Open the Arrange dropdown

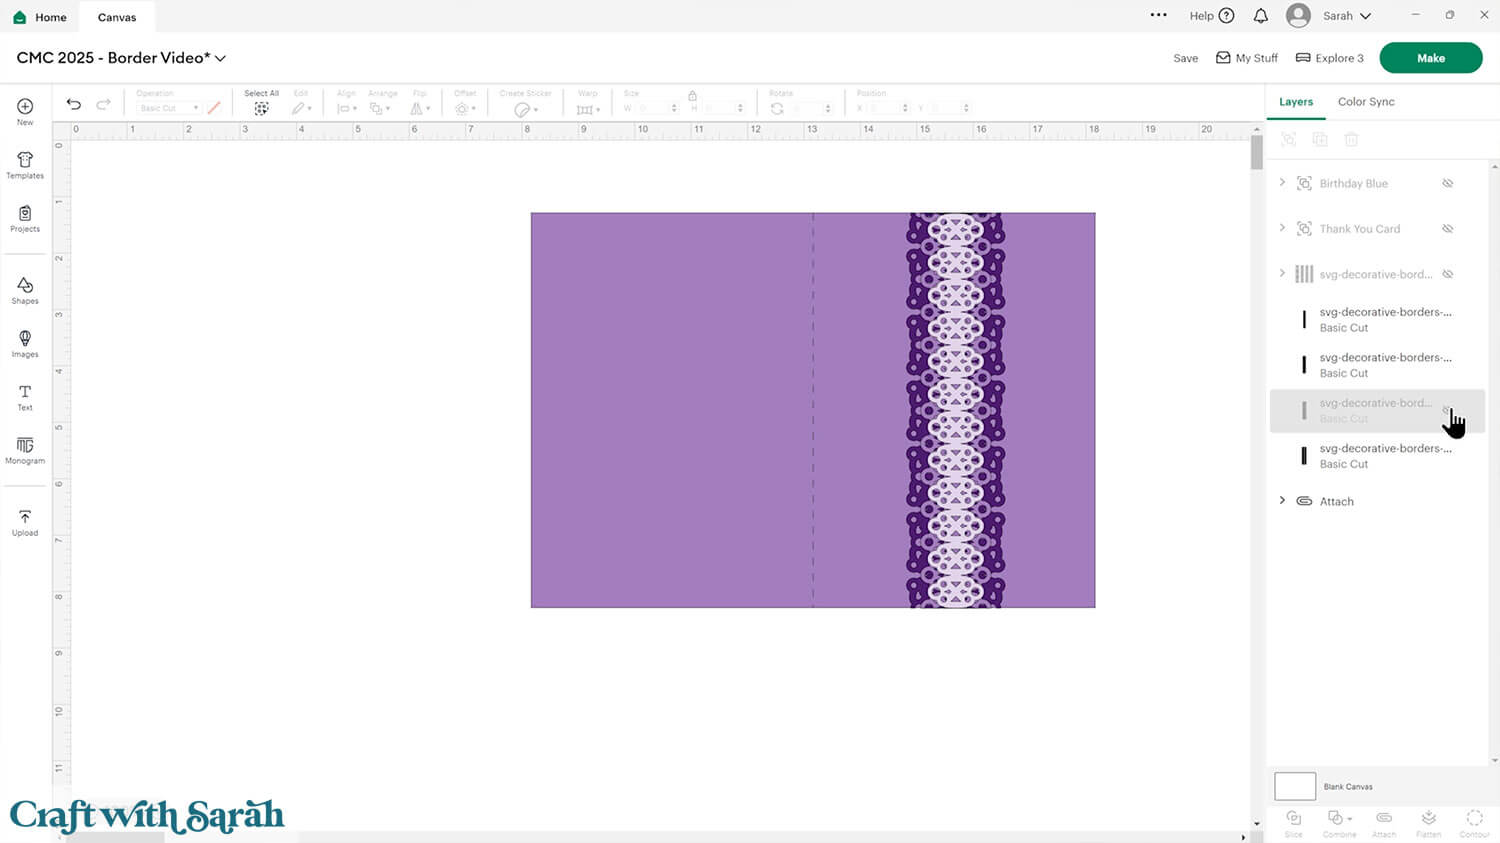(382, 108)
